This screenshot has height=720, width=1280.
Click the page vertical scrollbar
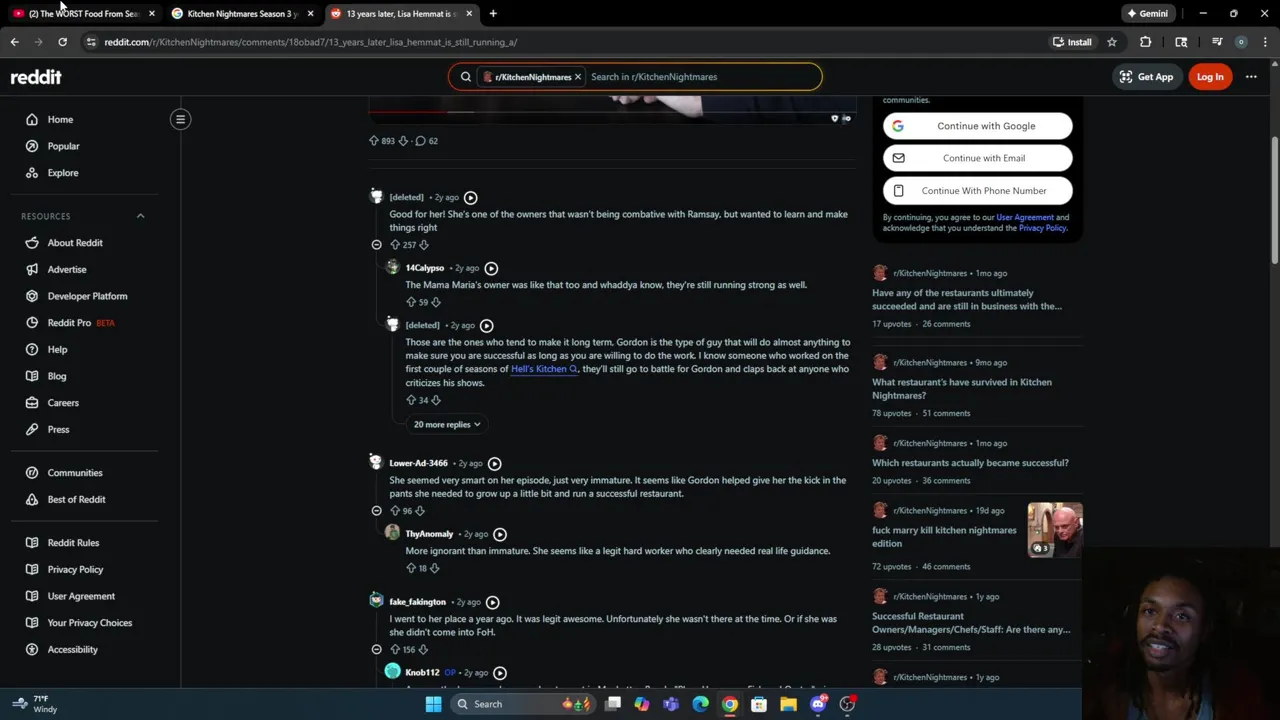click(1274, 200)
